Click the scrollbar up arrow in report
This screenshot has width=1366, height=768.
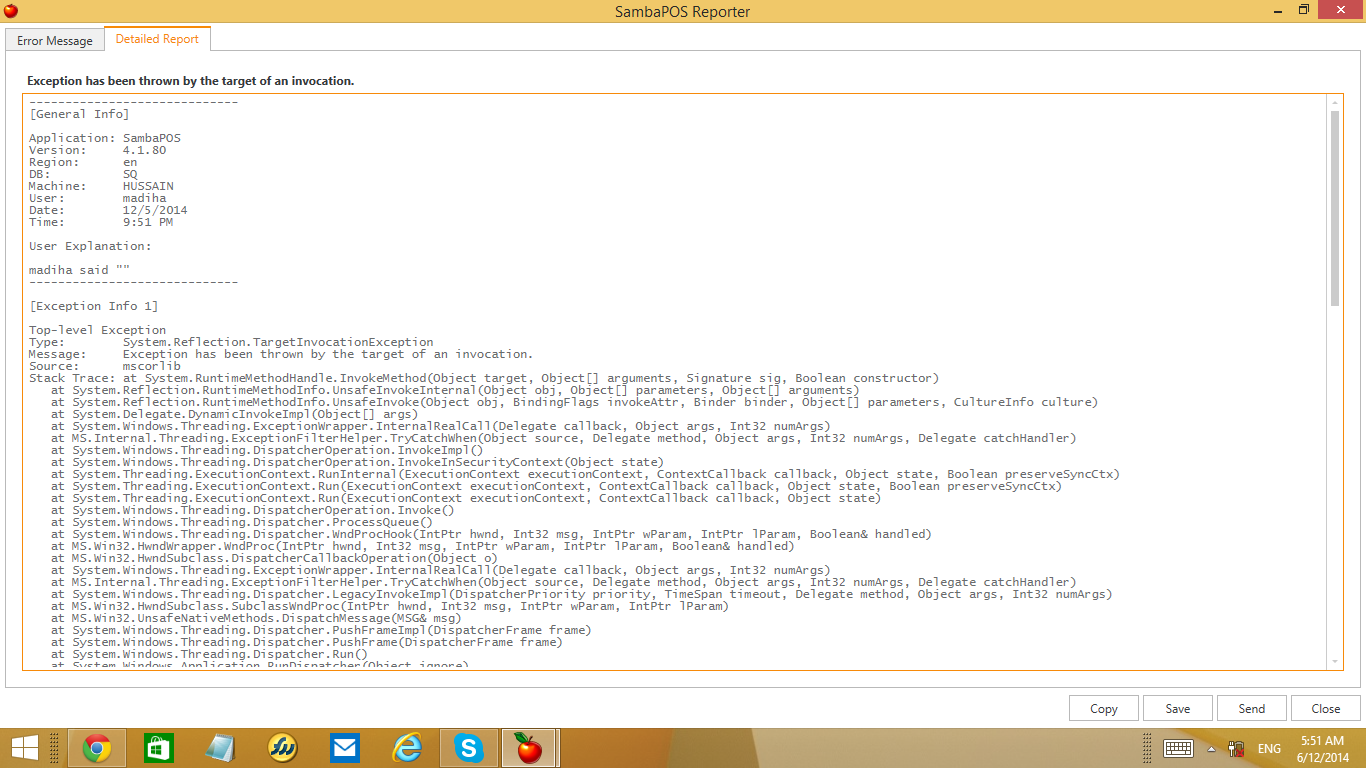(1334, 101)
